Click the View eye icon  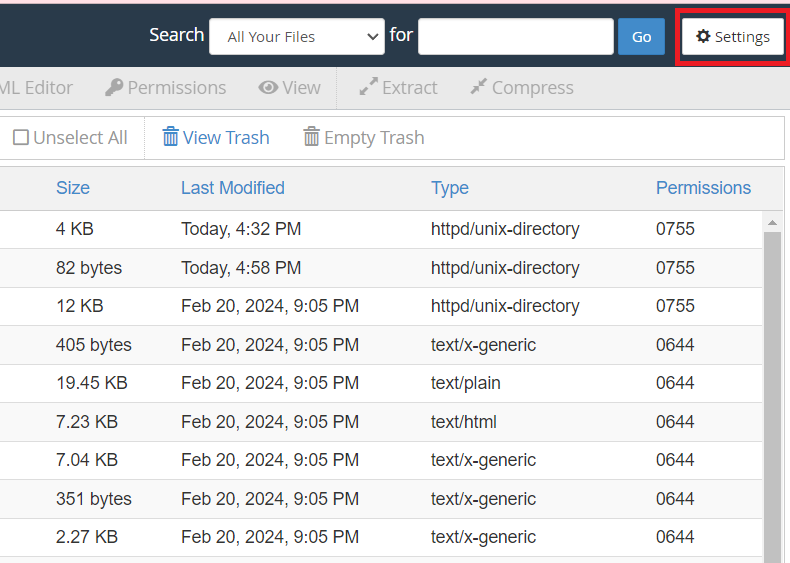pyautogui.click(x=268, y=88)
